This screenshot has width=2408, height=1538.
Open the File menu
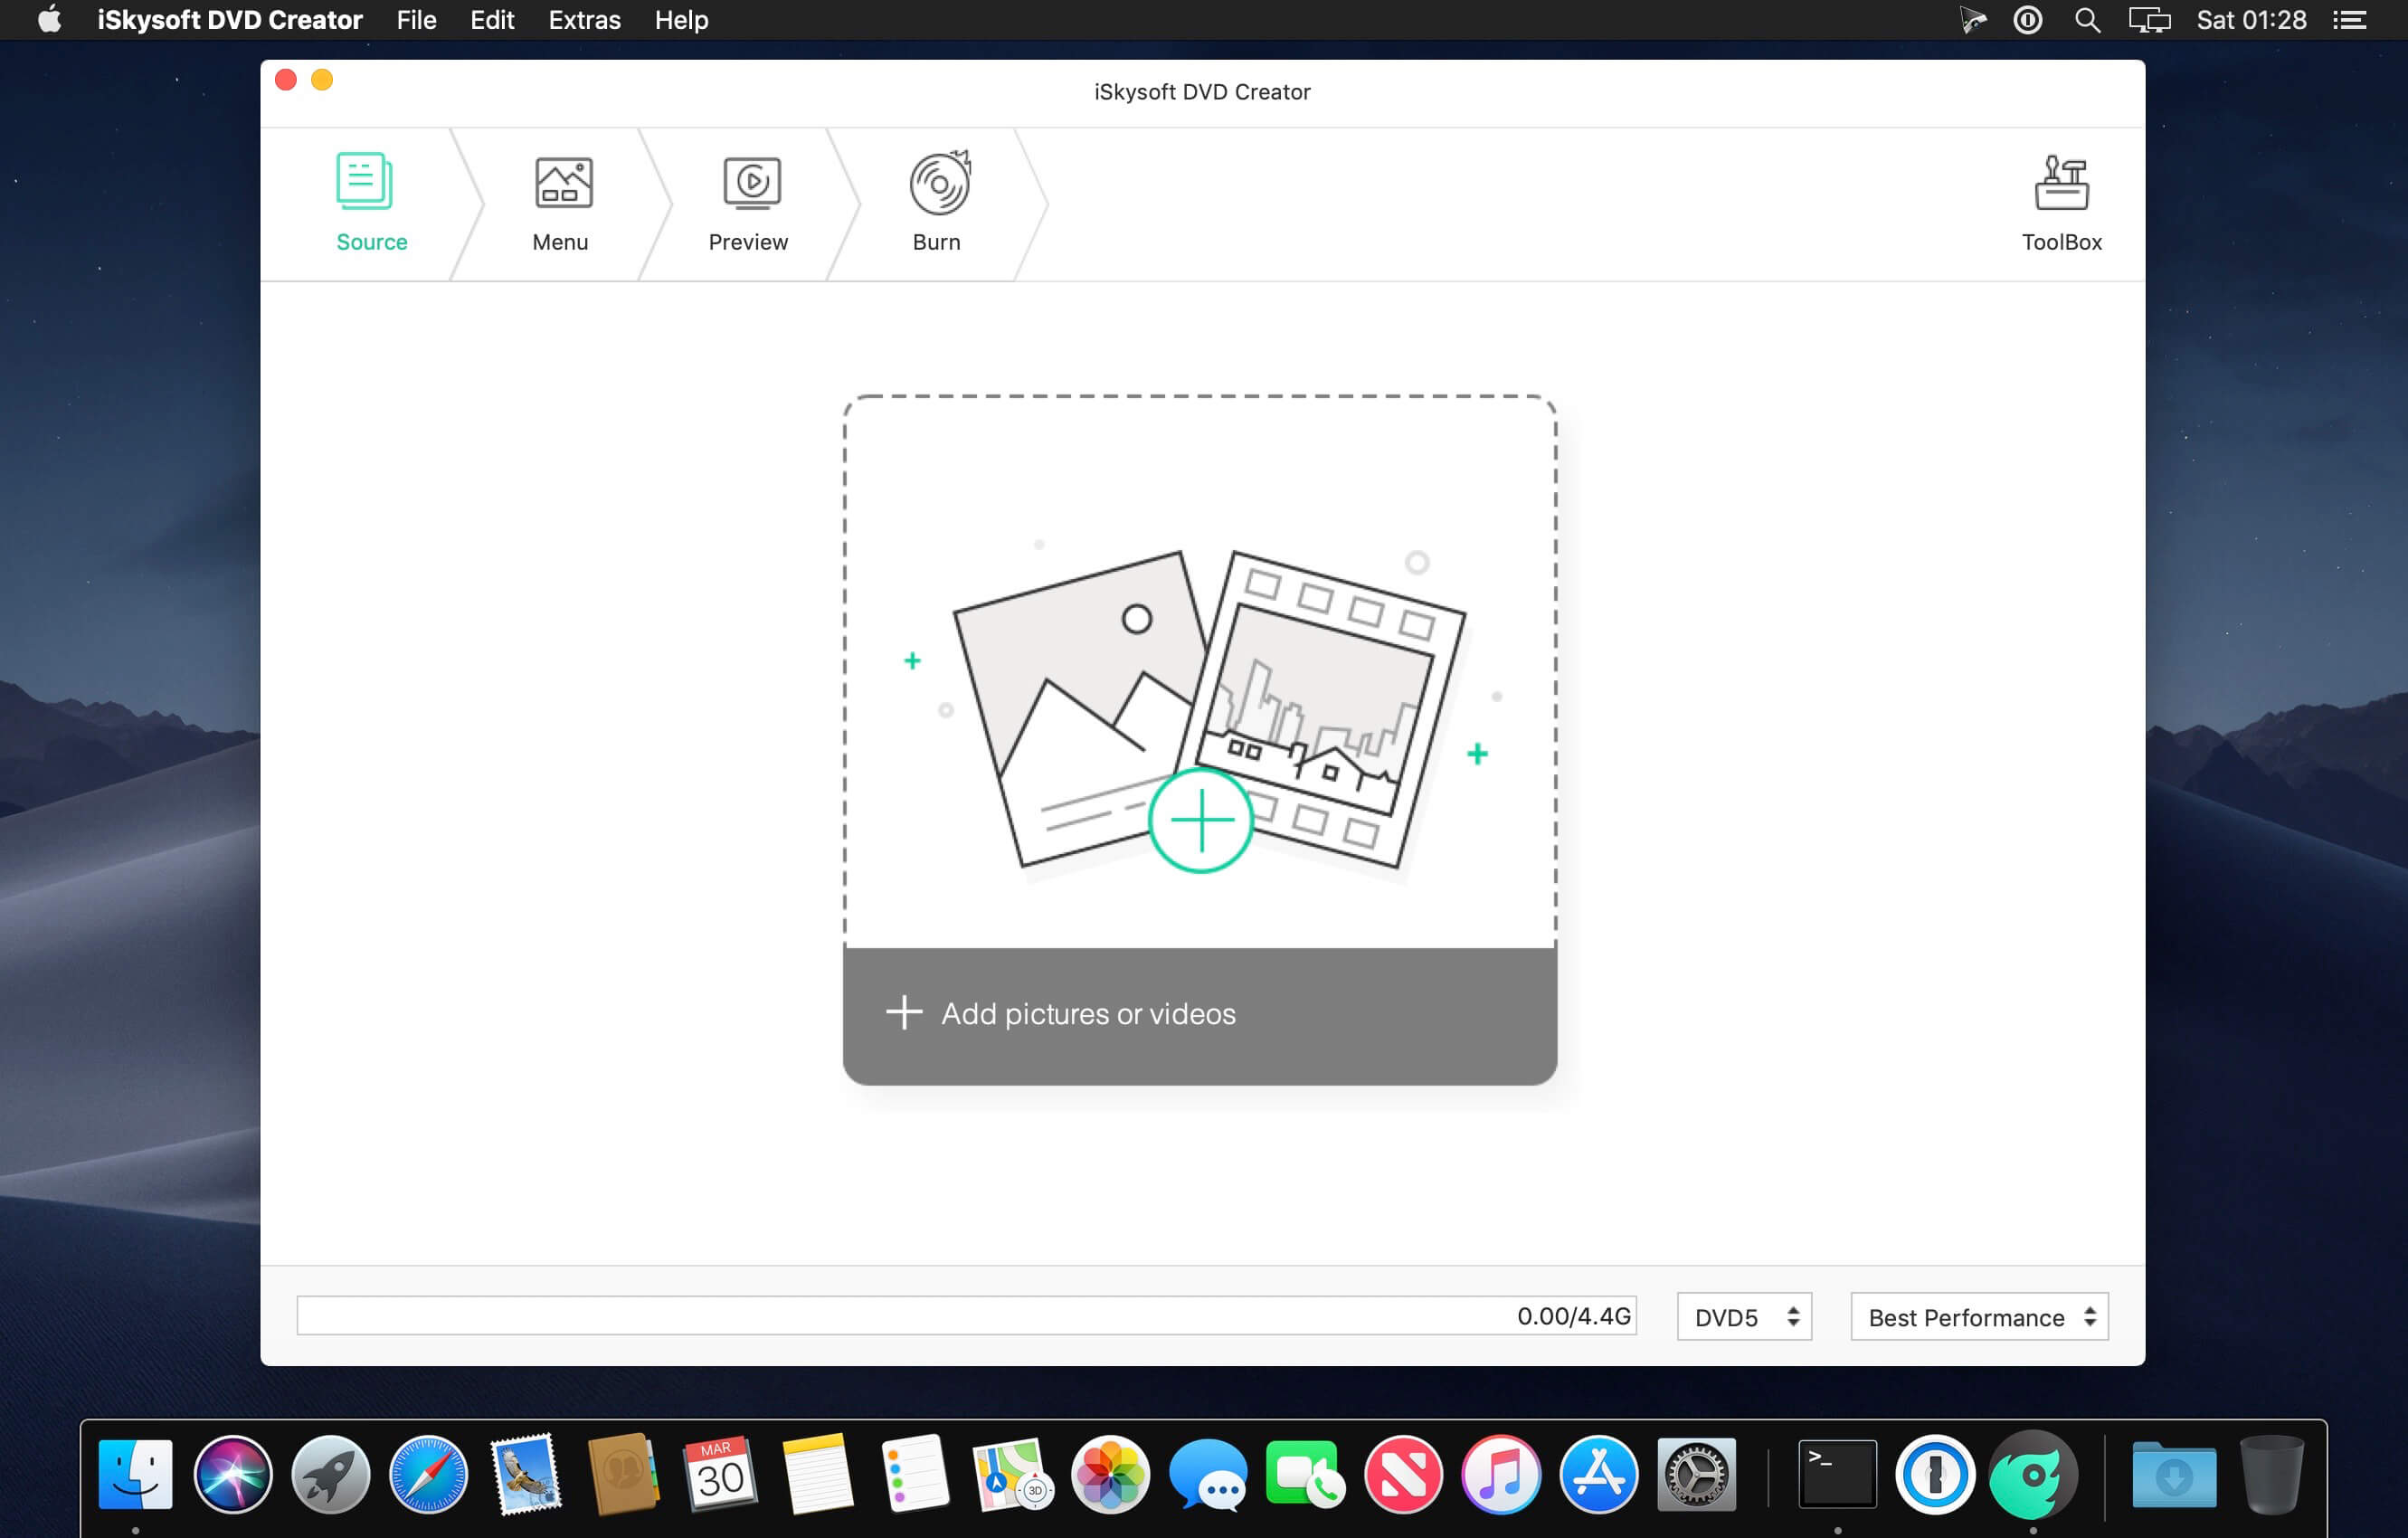[416, 20]
